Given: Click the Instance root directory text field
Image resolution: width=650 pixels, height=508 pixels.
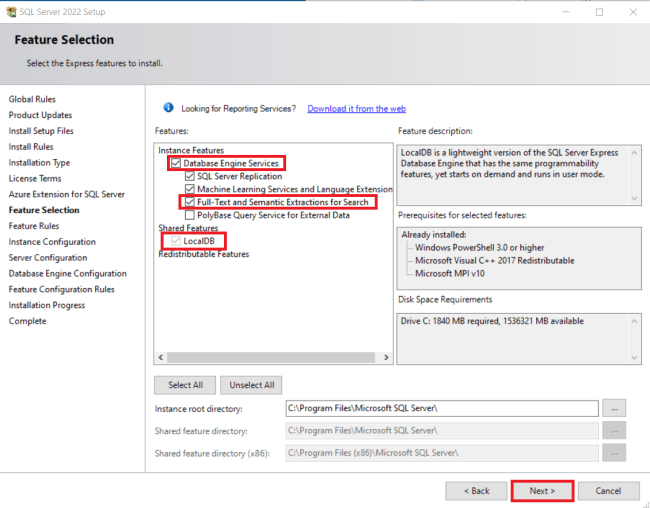Looking at the screenshot, I should (442, 408).
